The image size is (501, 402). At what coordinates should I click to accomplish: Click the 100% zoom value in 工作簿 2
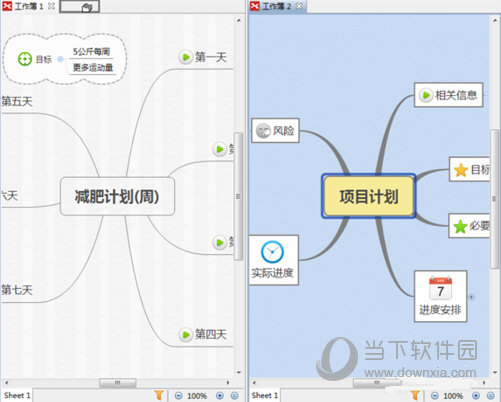pyautogui.click(x=453, y=396)
